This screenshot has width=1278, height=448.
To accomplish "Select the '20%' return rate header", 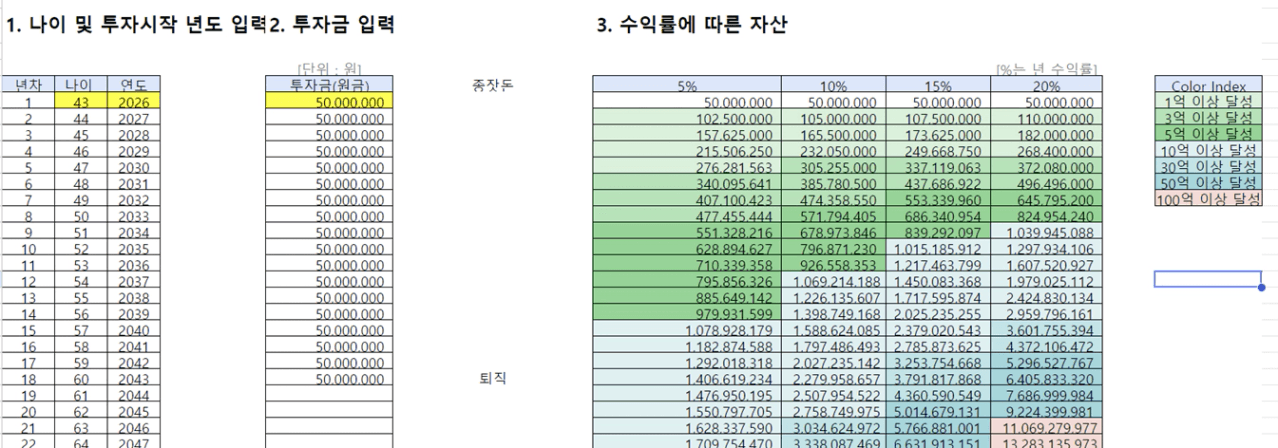I will (x=1047, y=86).
